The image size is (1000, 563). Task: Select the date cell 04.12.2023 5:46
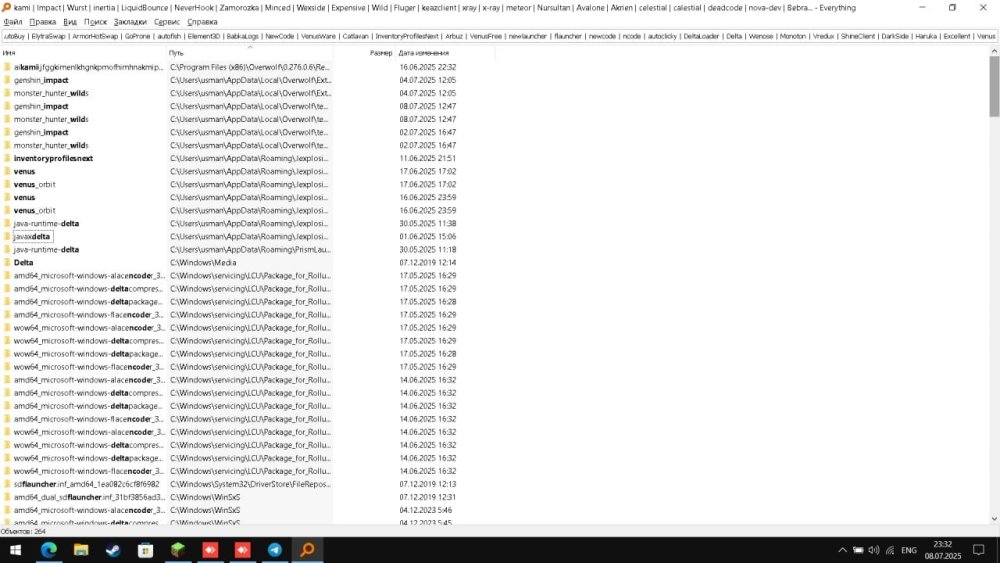click(425, 510)
